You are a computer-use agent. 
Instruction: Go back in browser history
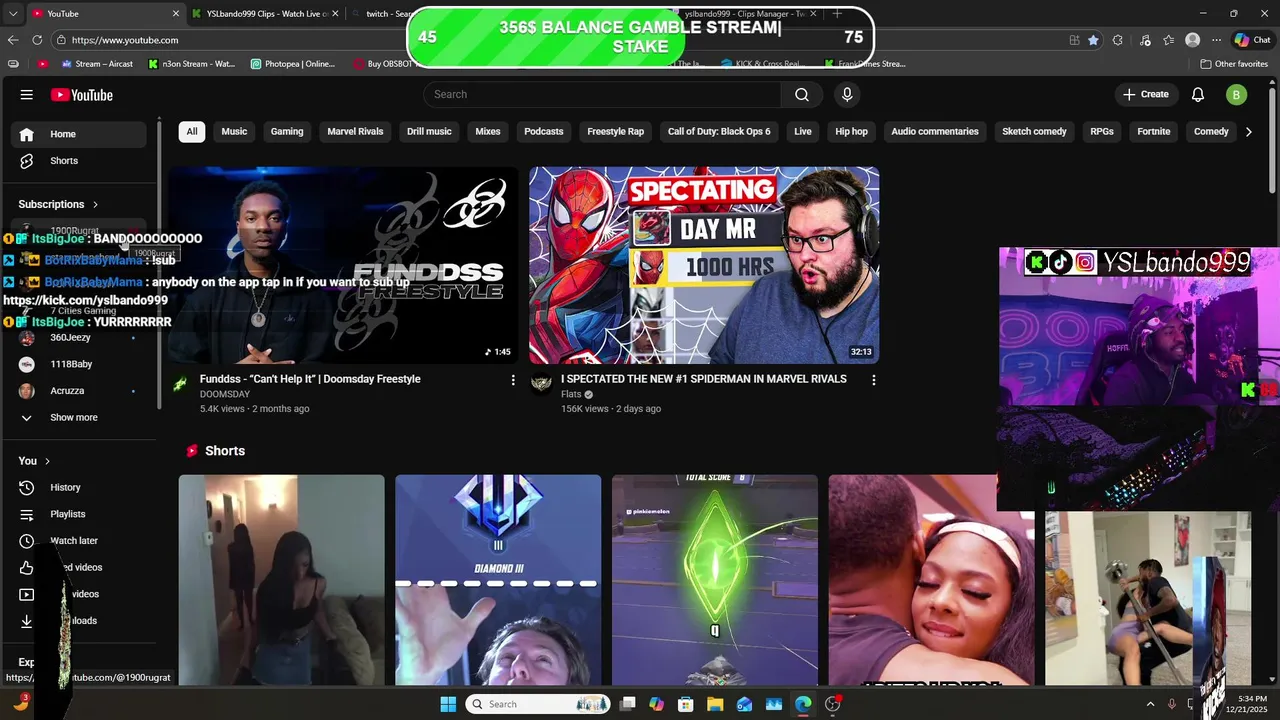(13, 40)
